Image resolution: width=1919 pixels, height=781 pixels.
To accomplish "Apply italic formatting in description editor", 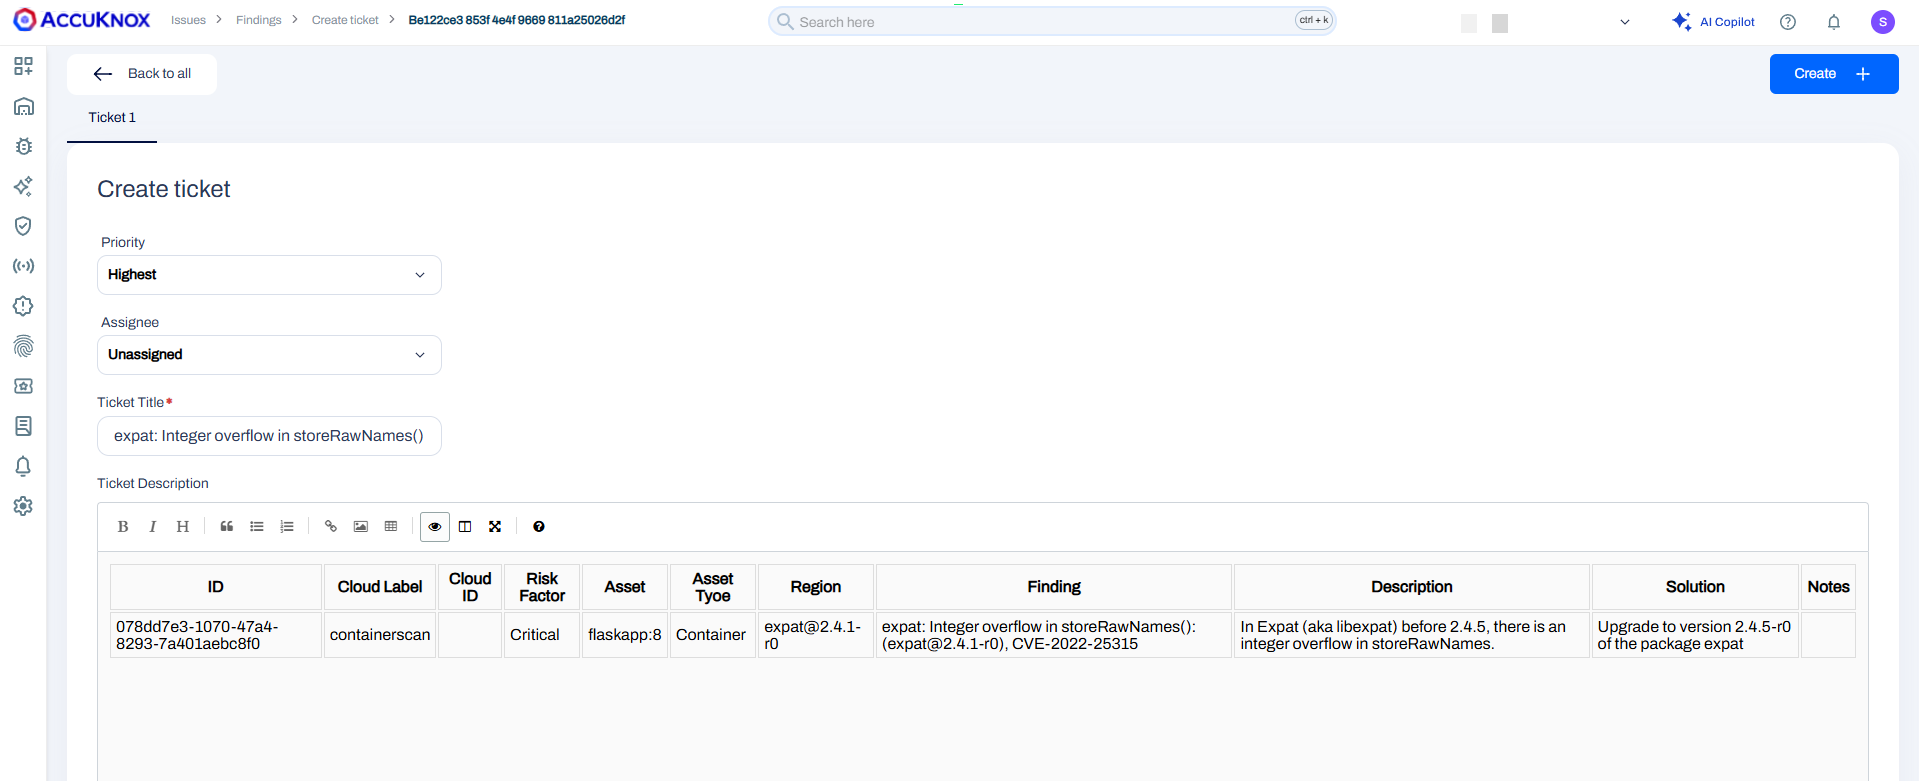I will 153,527.
